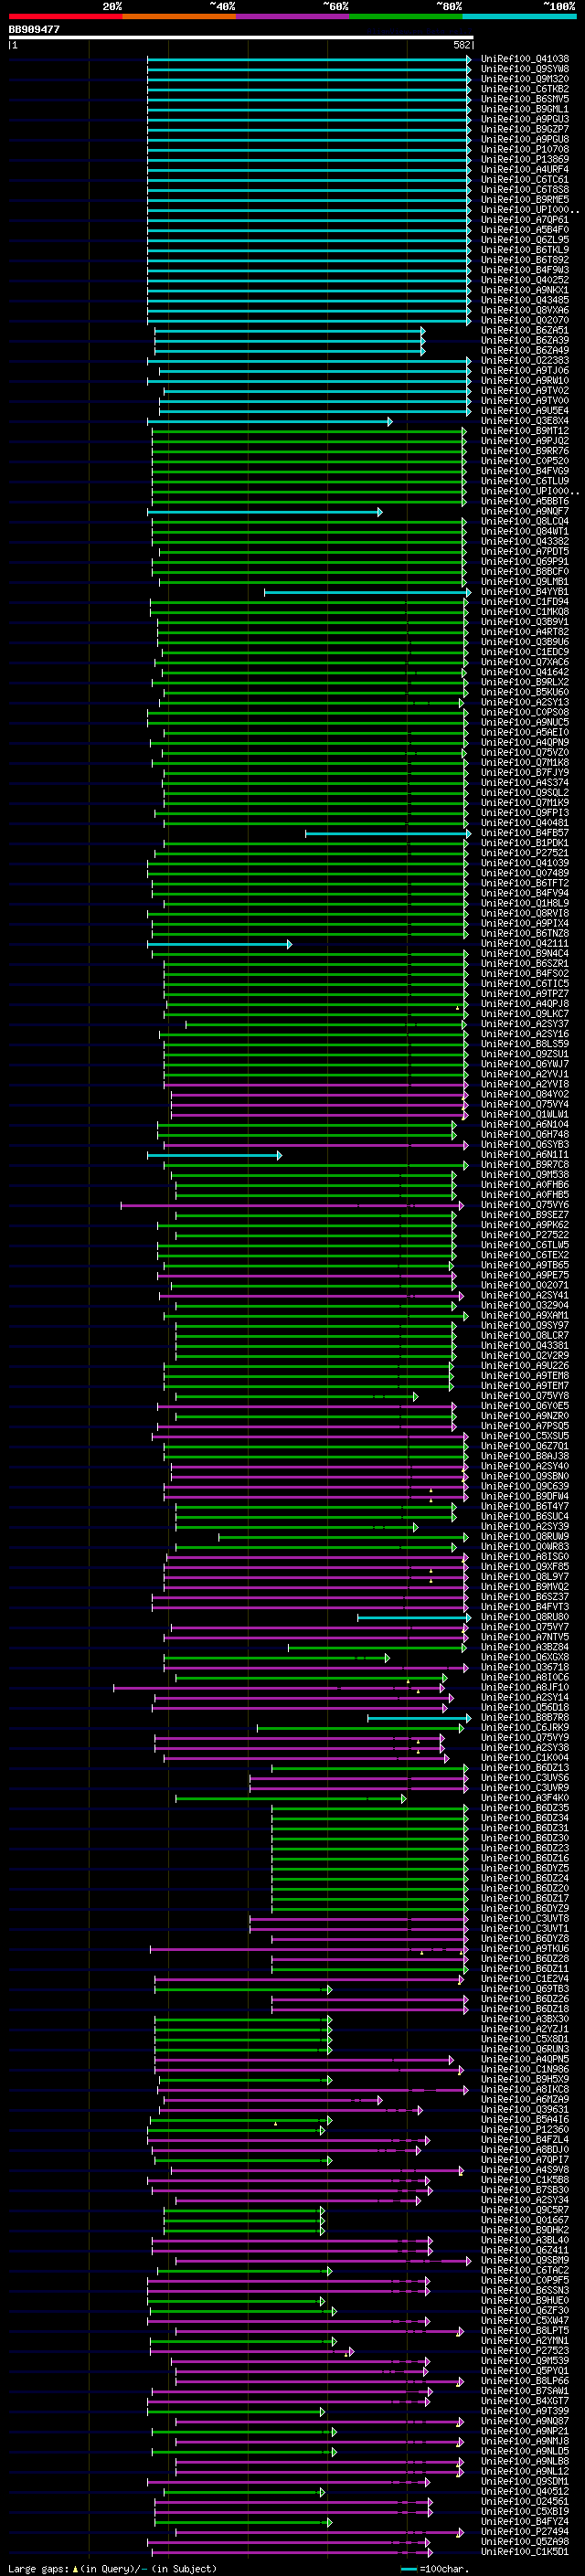The image size is (585, 2576).
Task: Select the UniRef100_A8IKC8 label
Action: click(x=525, y=2089)
